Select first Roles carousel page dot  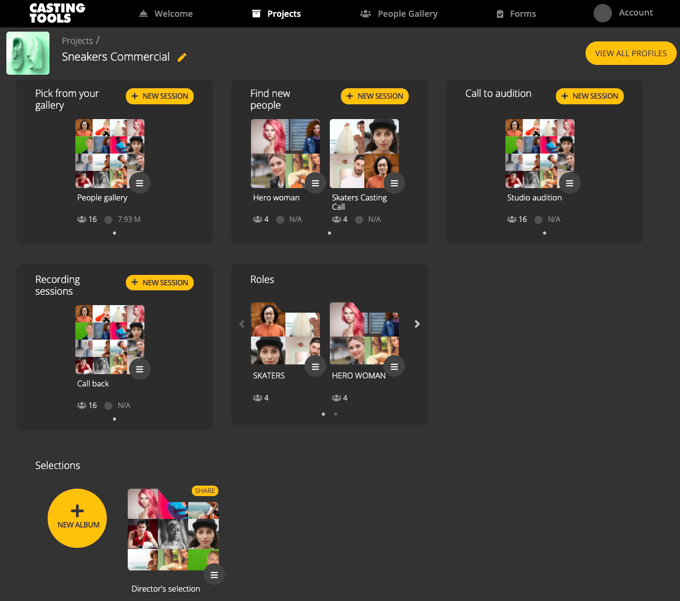click(x=324, y=414)
